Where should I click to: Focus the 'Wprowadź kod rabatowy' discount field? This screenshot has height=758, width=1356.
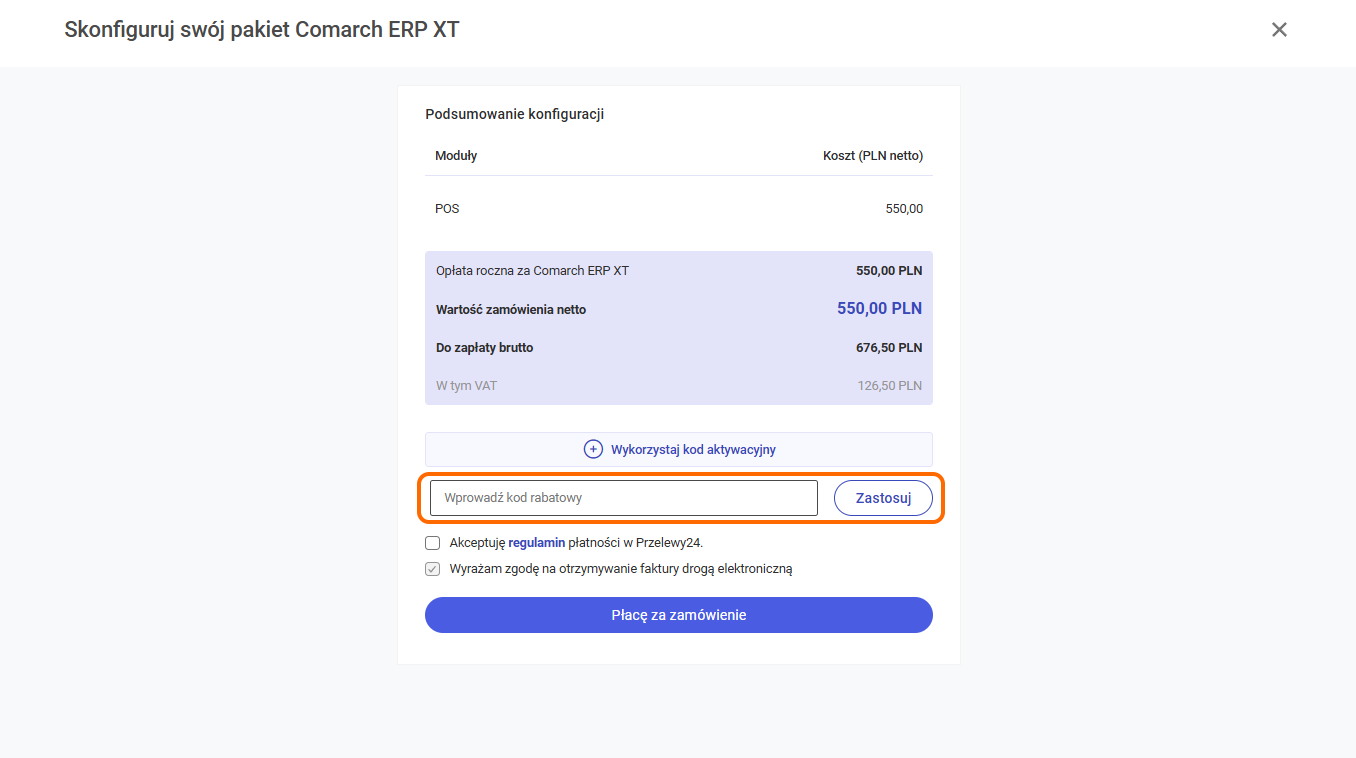tap(623, 498)
